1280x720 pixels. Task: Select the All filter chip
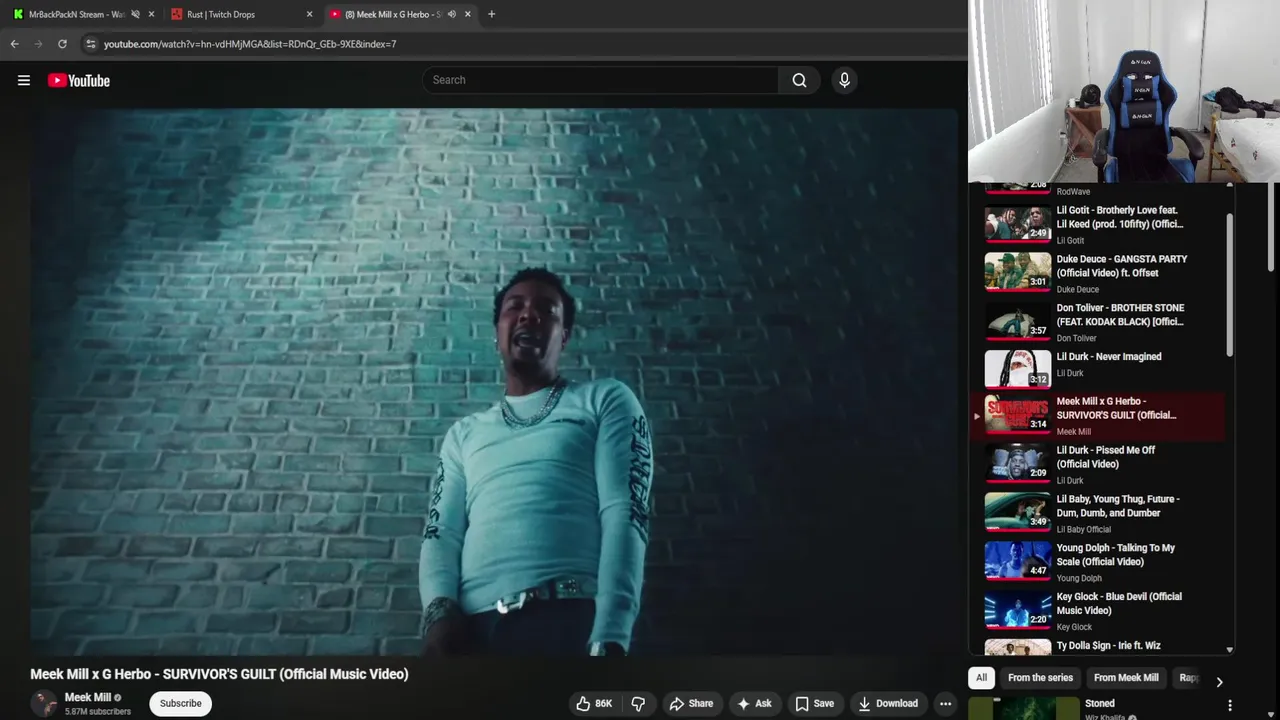coord(981,678)
